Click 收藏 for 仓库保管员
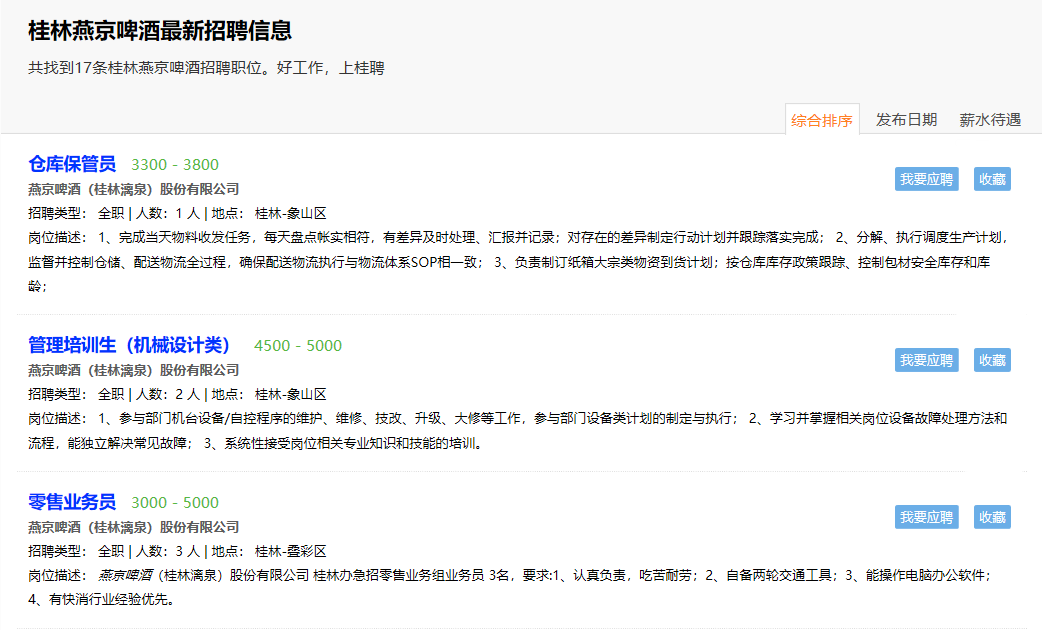Screen dimensions: 1042x630 coord(992,179)
